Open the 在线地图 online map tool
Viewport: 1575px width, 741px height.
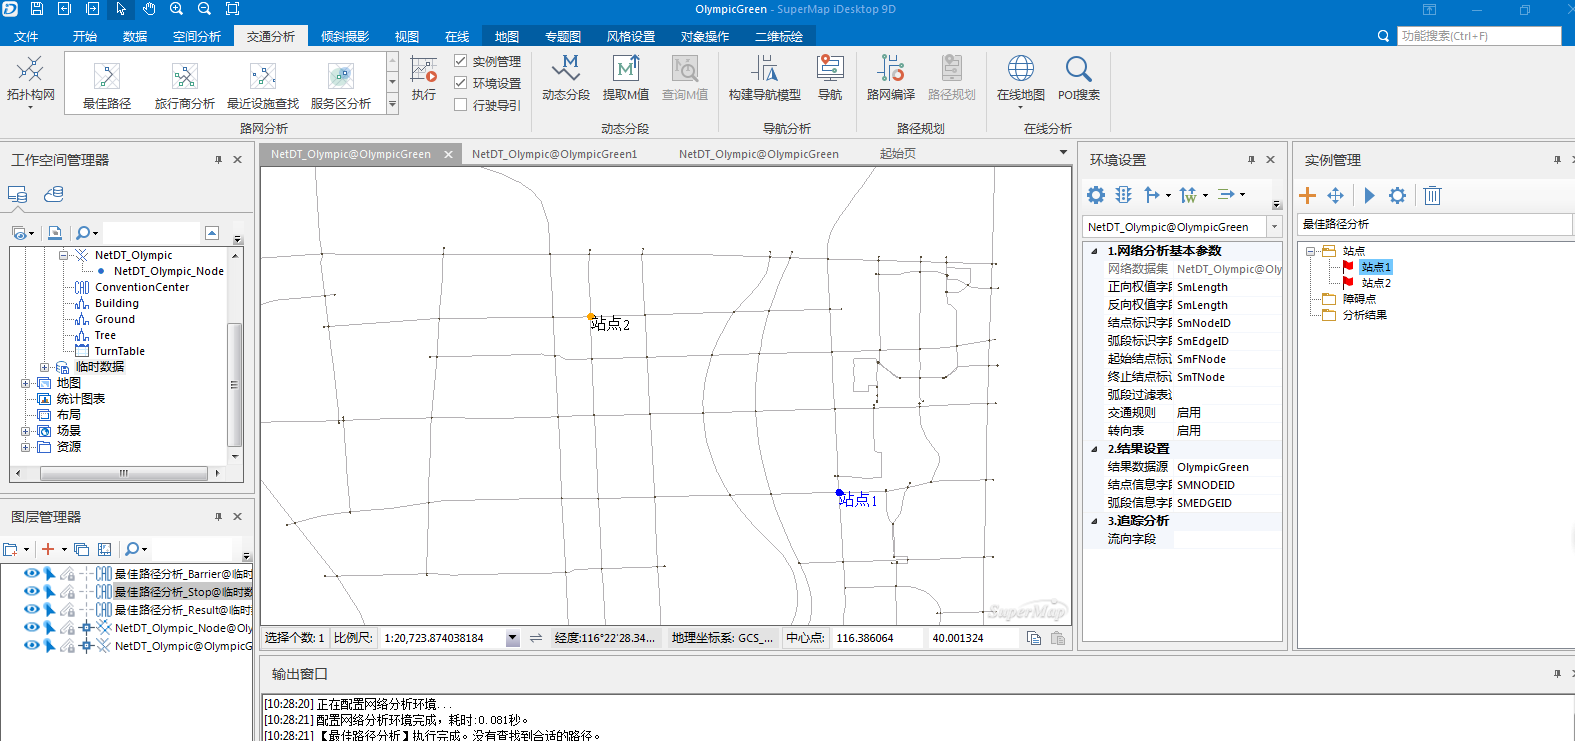(1021, 79)
